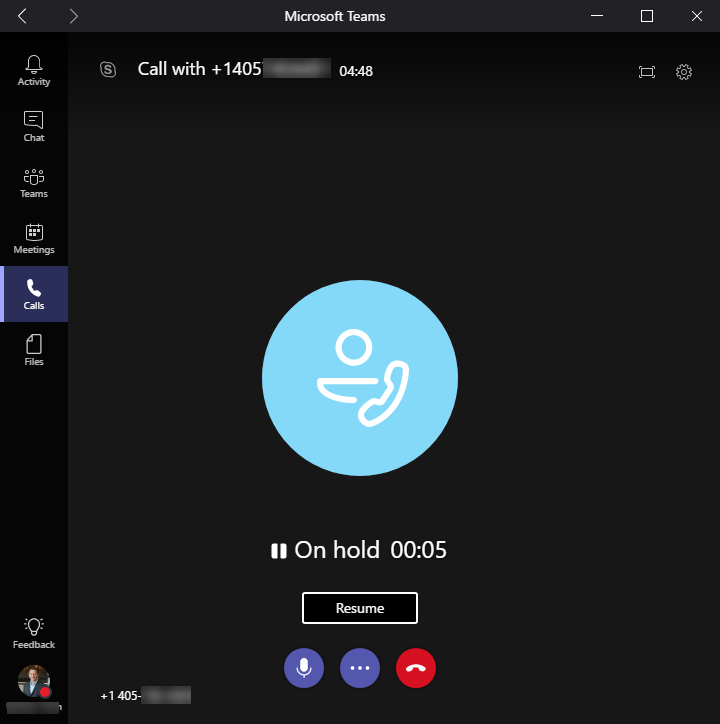720x724 pixels.
Task: Navigate back with the left arrow
Action: coord(22,16)
